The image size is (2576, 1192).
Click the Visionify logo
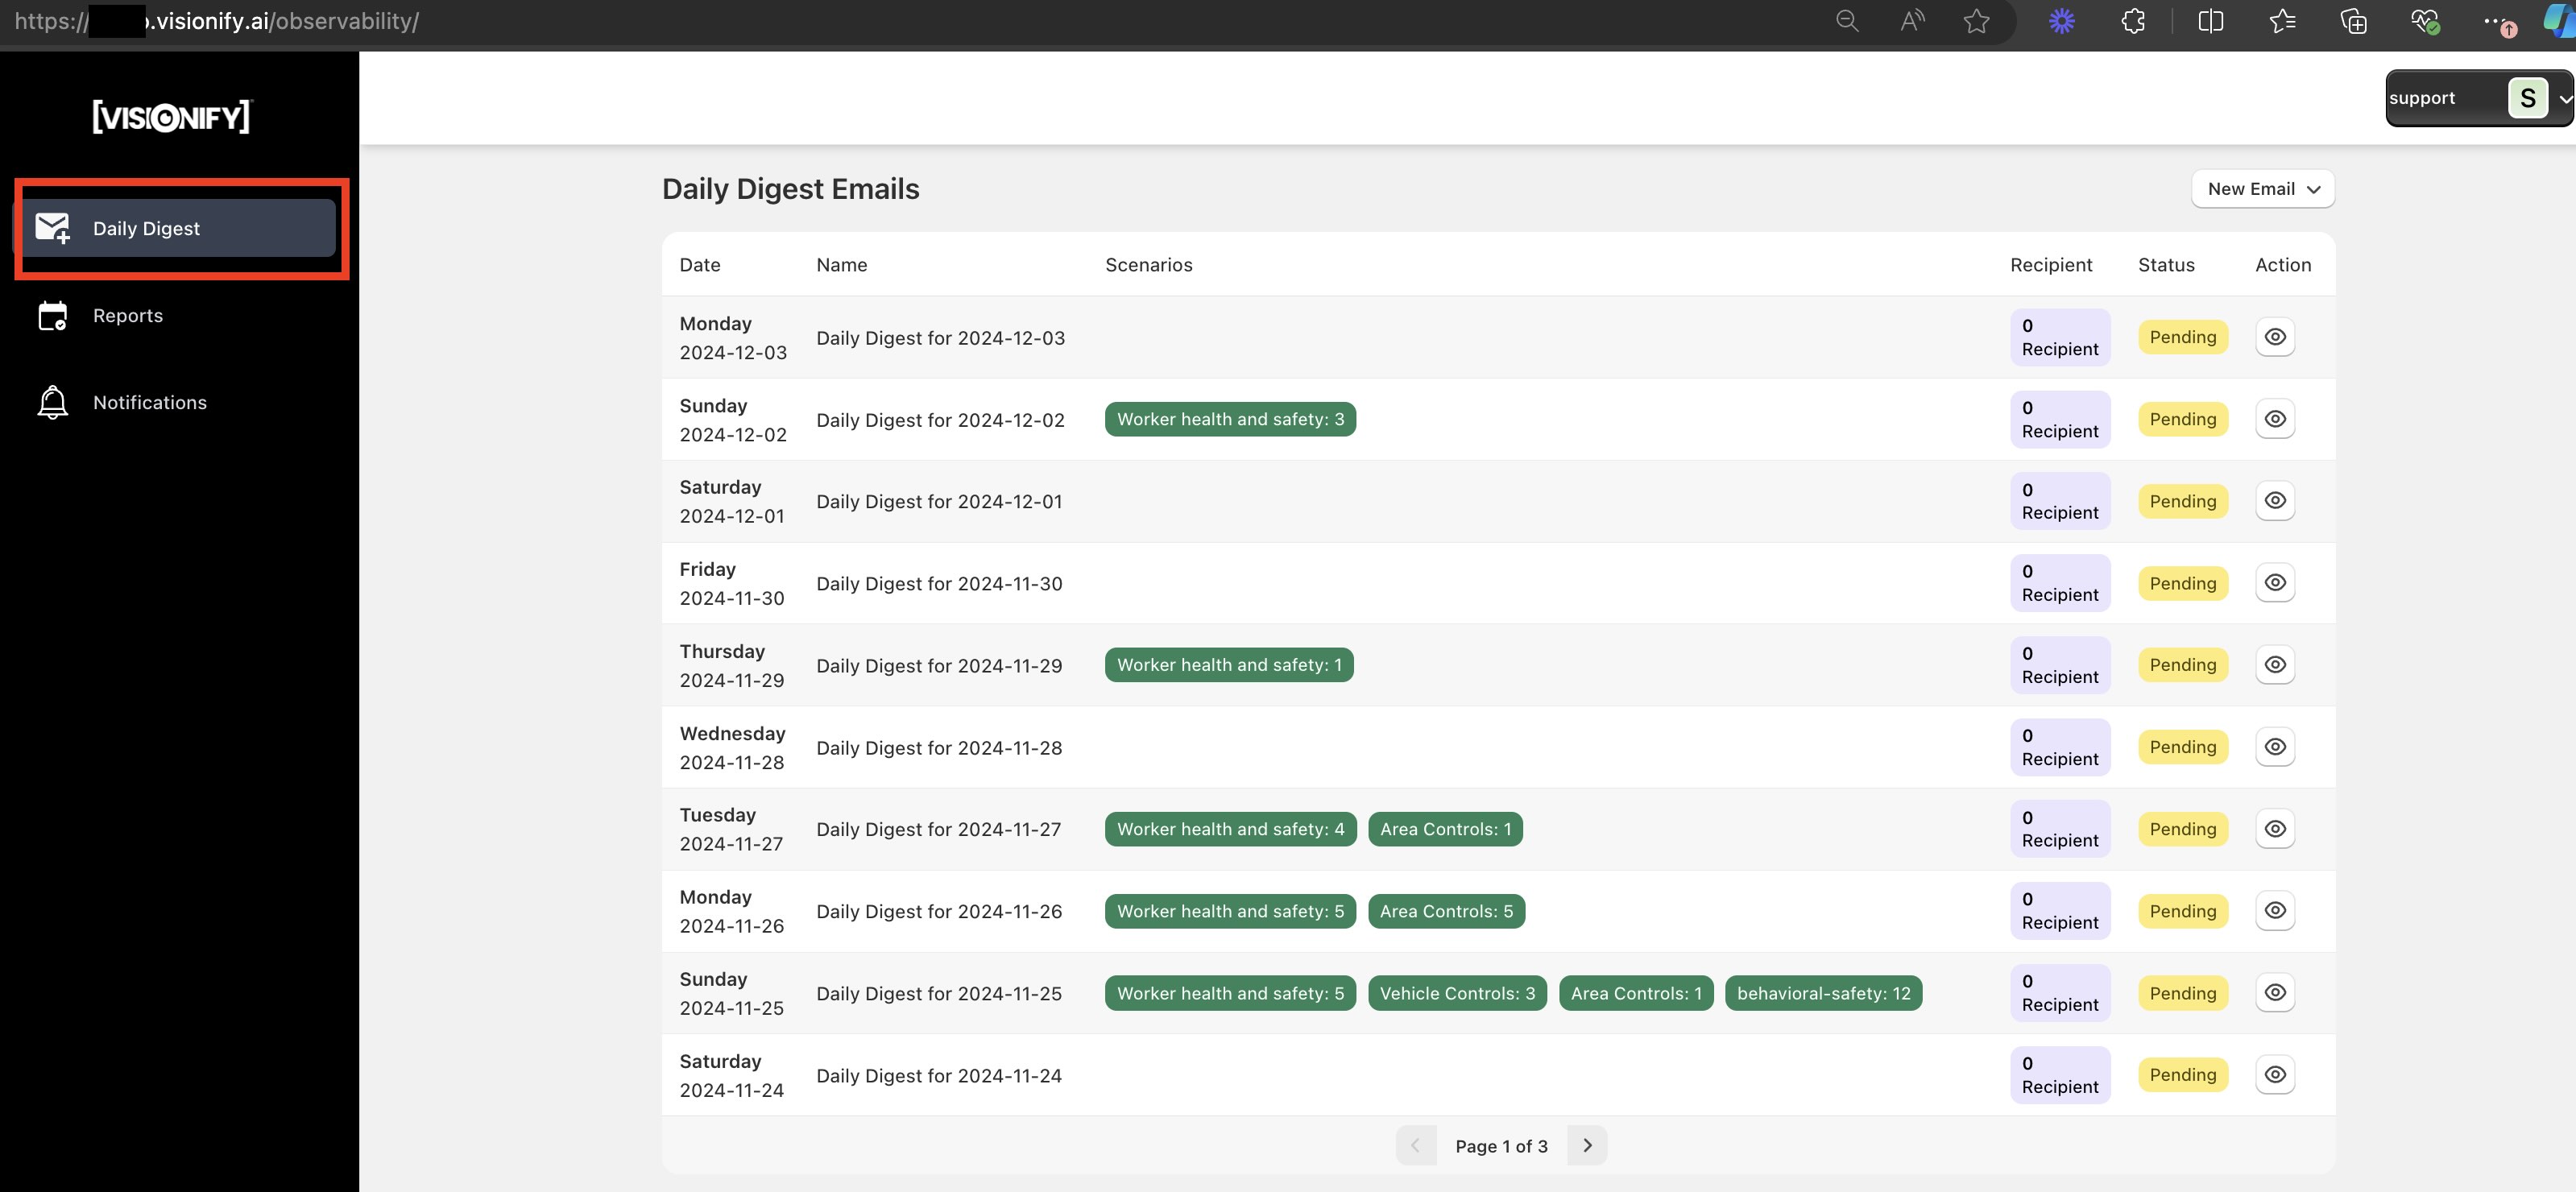click(x=172, y=117)
